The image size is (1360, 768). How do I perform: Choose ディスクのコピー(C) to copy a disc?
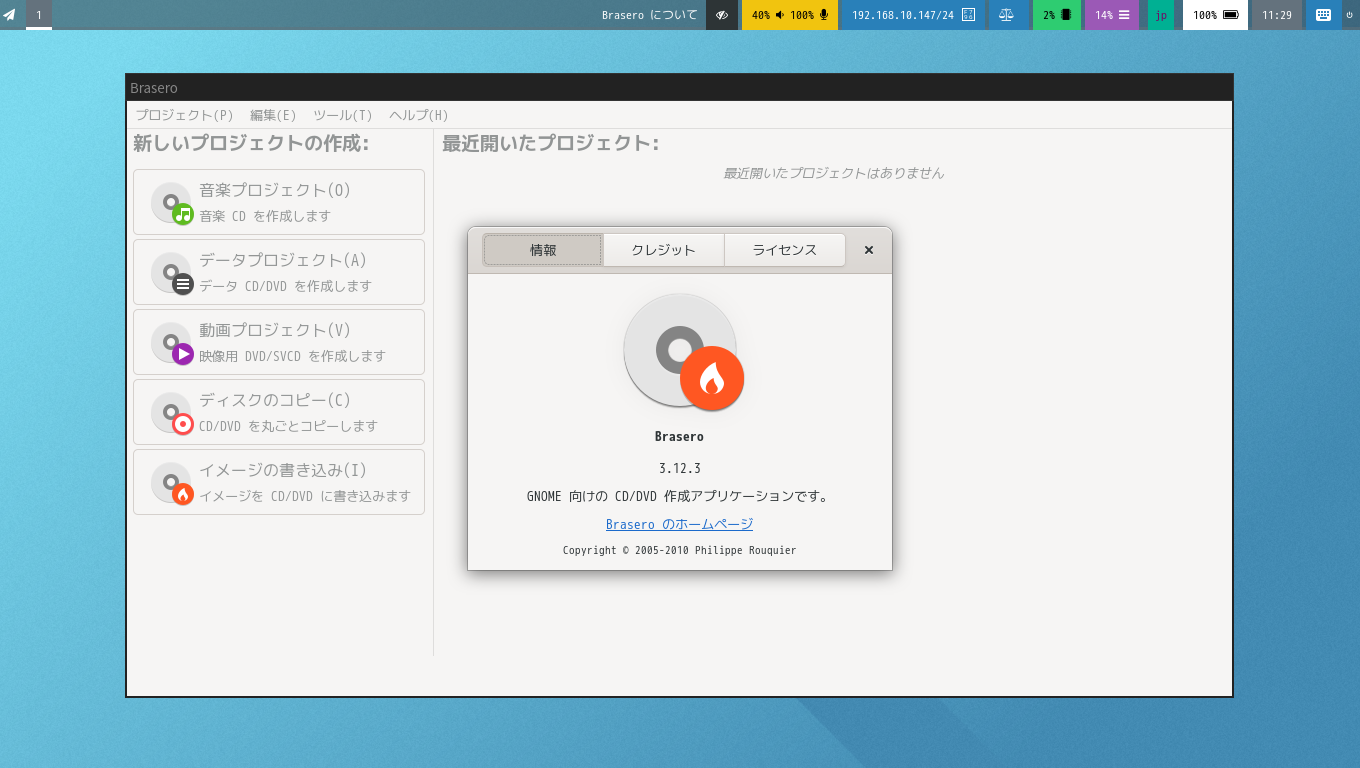tap(279, 412)
